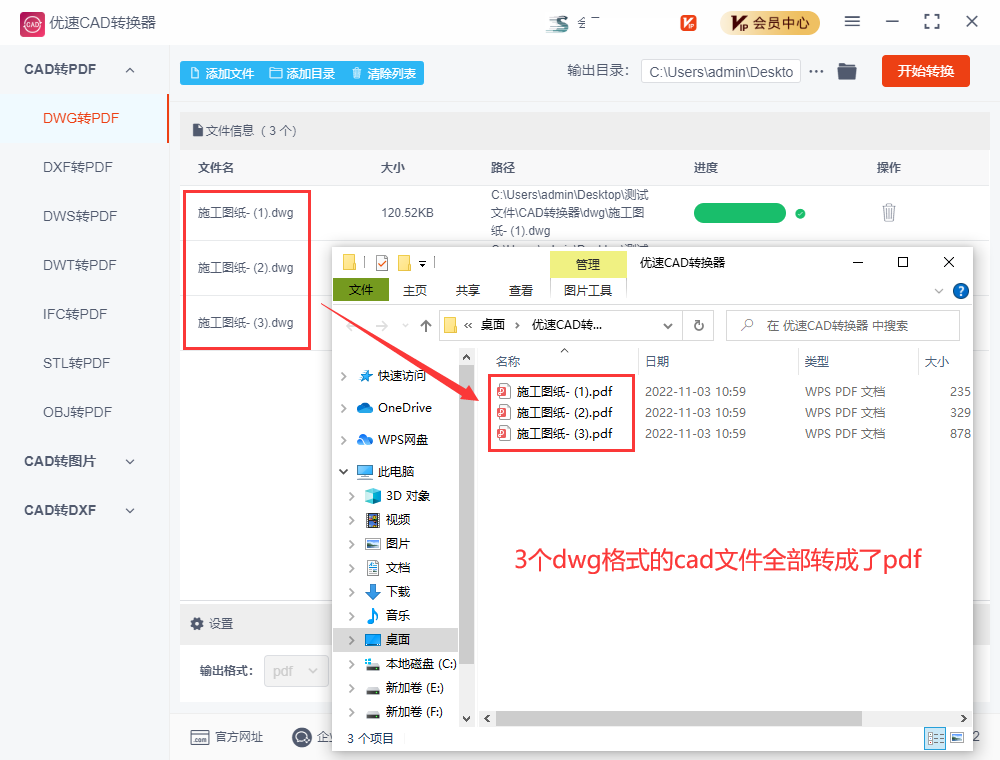
Task: Click the VIP badge icon in title bar
Action: (x=688, y=23)
